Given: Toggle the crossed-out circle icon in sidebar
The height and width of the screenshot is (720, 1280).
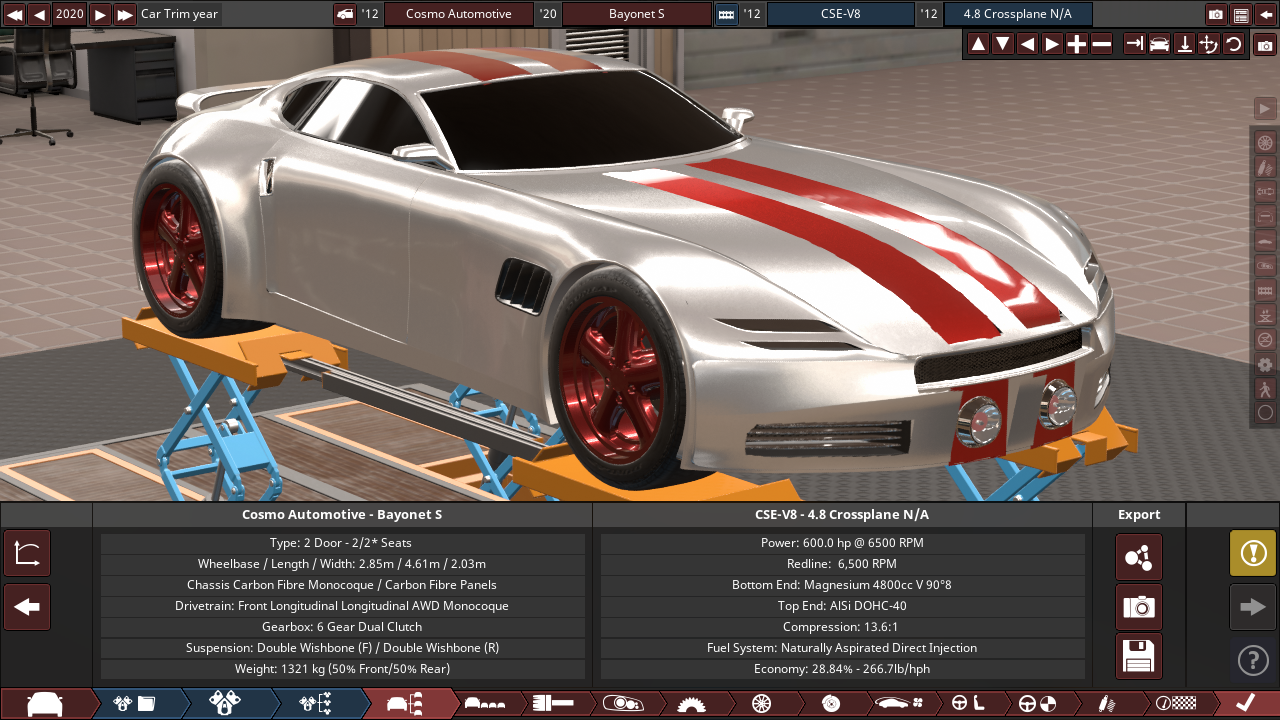Looking at the screenshot, I should click(x=1265, y=339).
